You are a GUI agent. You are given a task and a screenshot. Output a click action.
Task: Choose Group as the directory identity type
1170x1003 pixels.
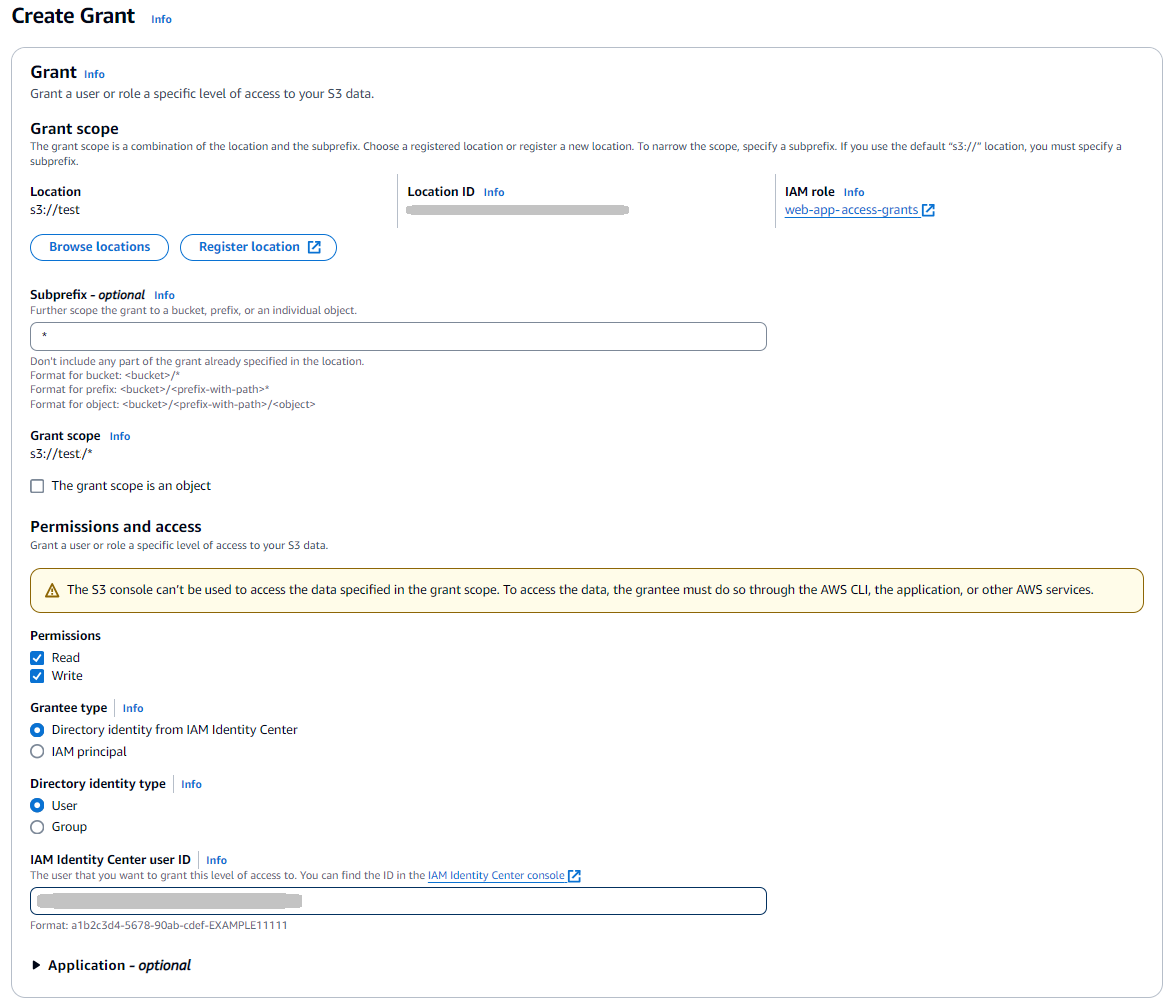click(37, 827)
